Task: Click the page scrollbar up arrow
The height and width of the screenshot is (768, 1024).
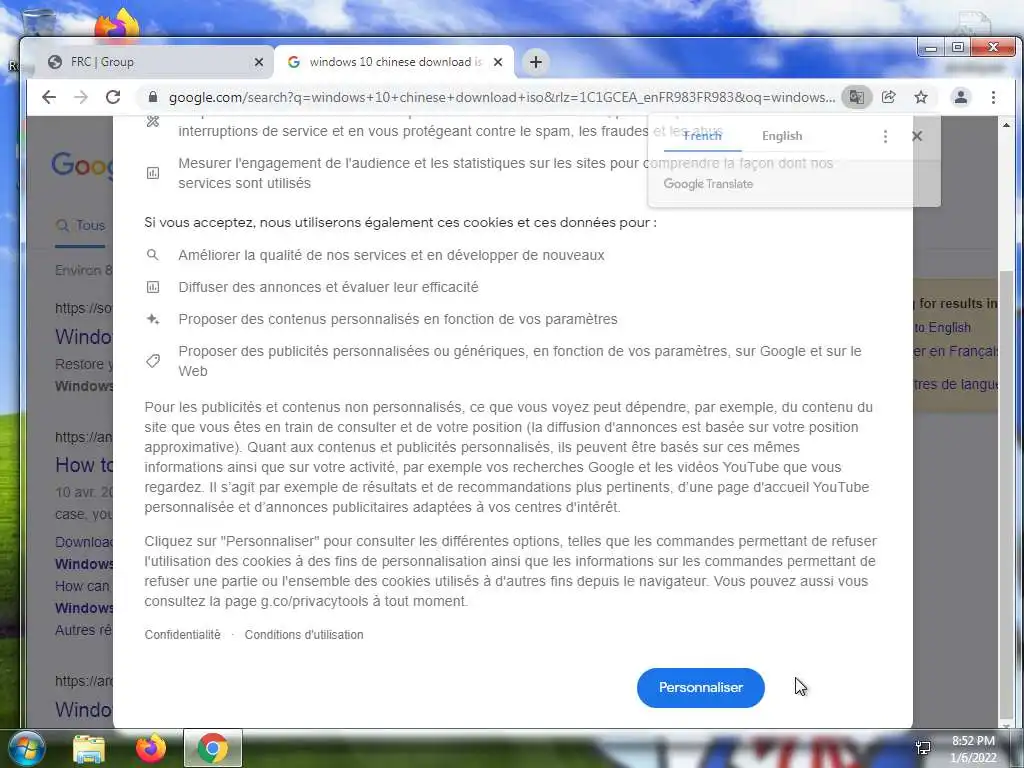Action: pyautogui.click(x=1006, y=125)
